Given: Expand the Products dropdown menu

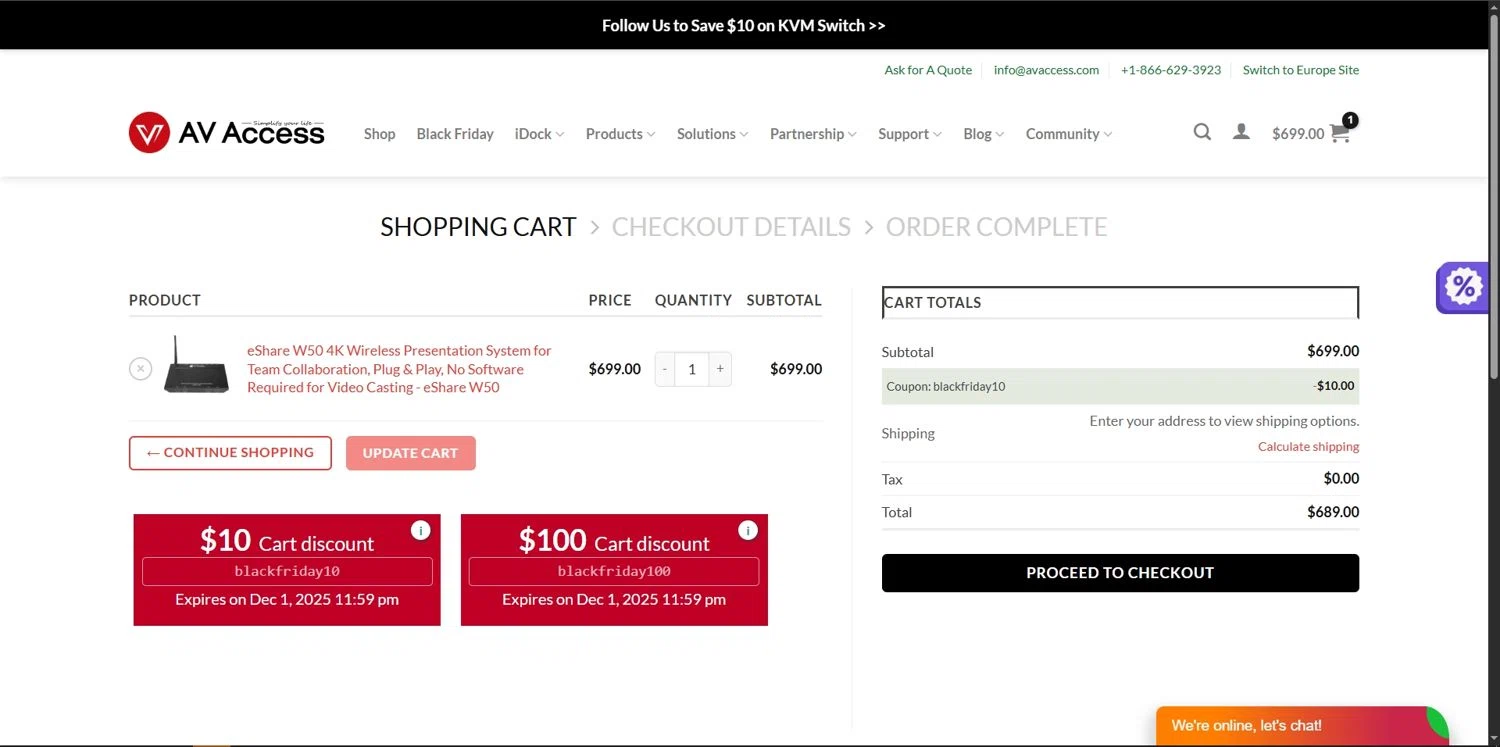Looking at the screenshot, I should click(x=620, y=134).
